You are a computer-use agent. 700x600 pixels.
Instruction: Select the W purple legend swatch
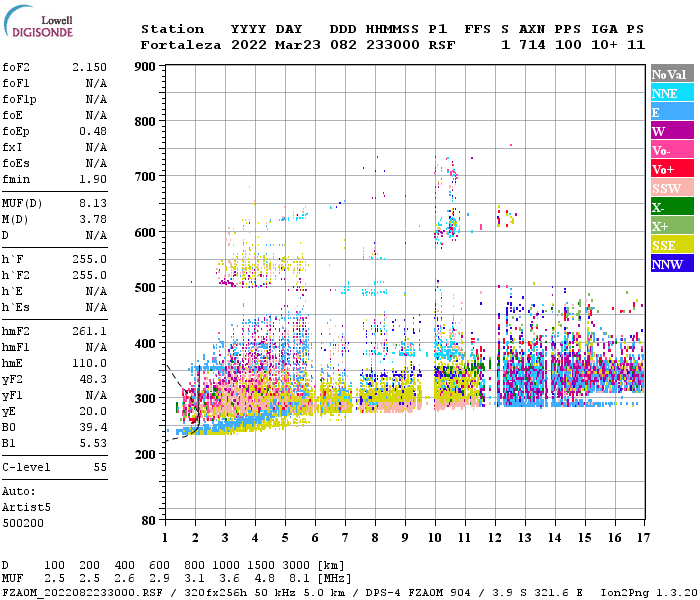pyautogui.click(x=672, y=131)
